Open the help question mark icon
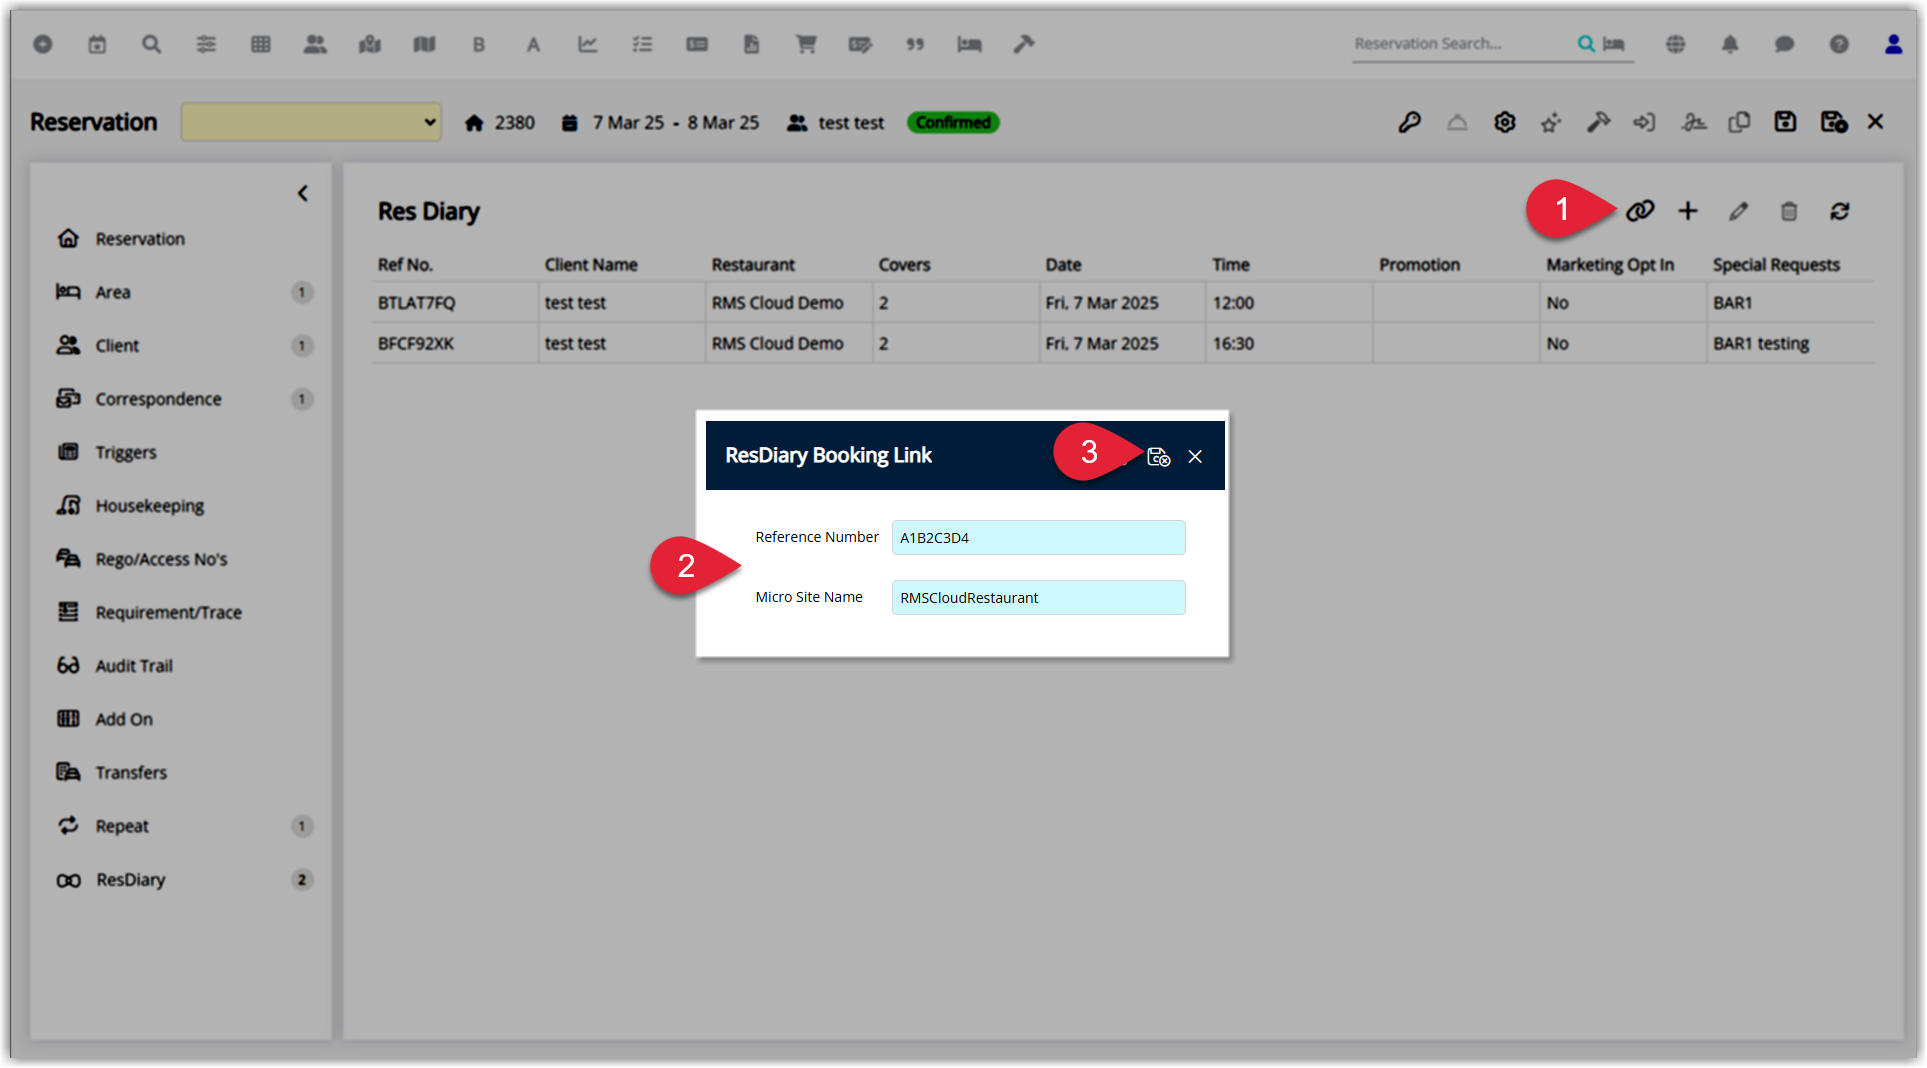 1839,44
